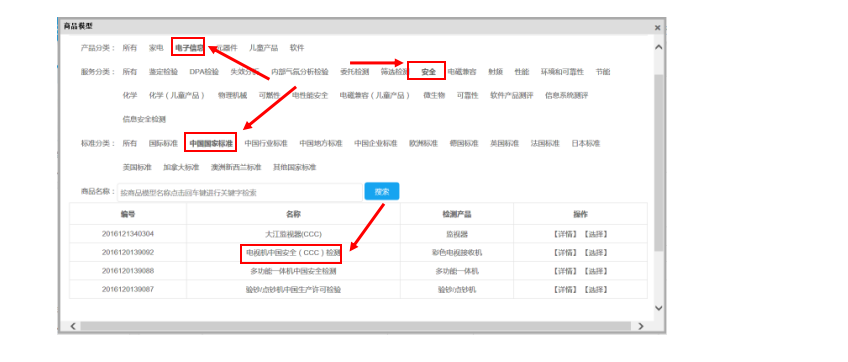Choose 其他国家标准 standard category
Image resolution: width=848 pixels, height=362 pixels.
pos(295,167)
